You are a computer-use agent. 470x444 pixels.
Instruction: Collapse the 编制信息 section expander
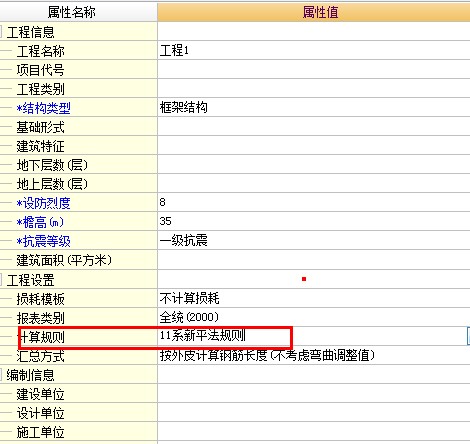[1, 375]
